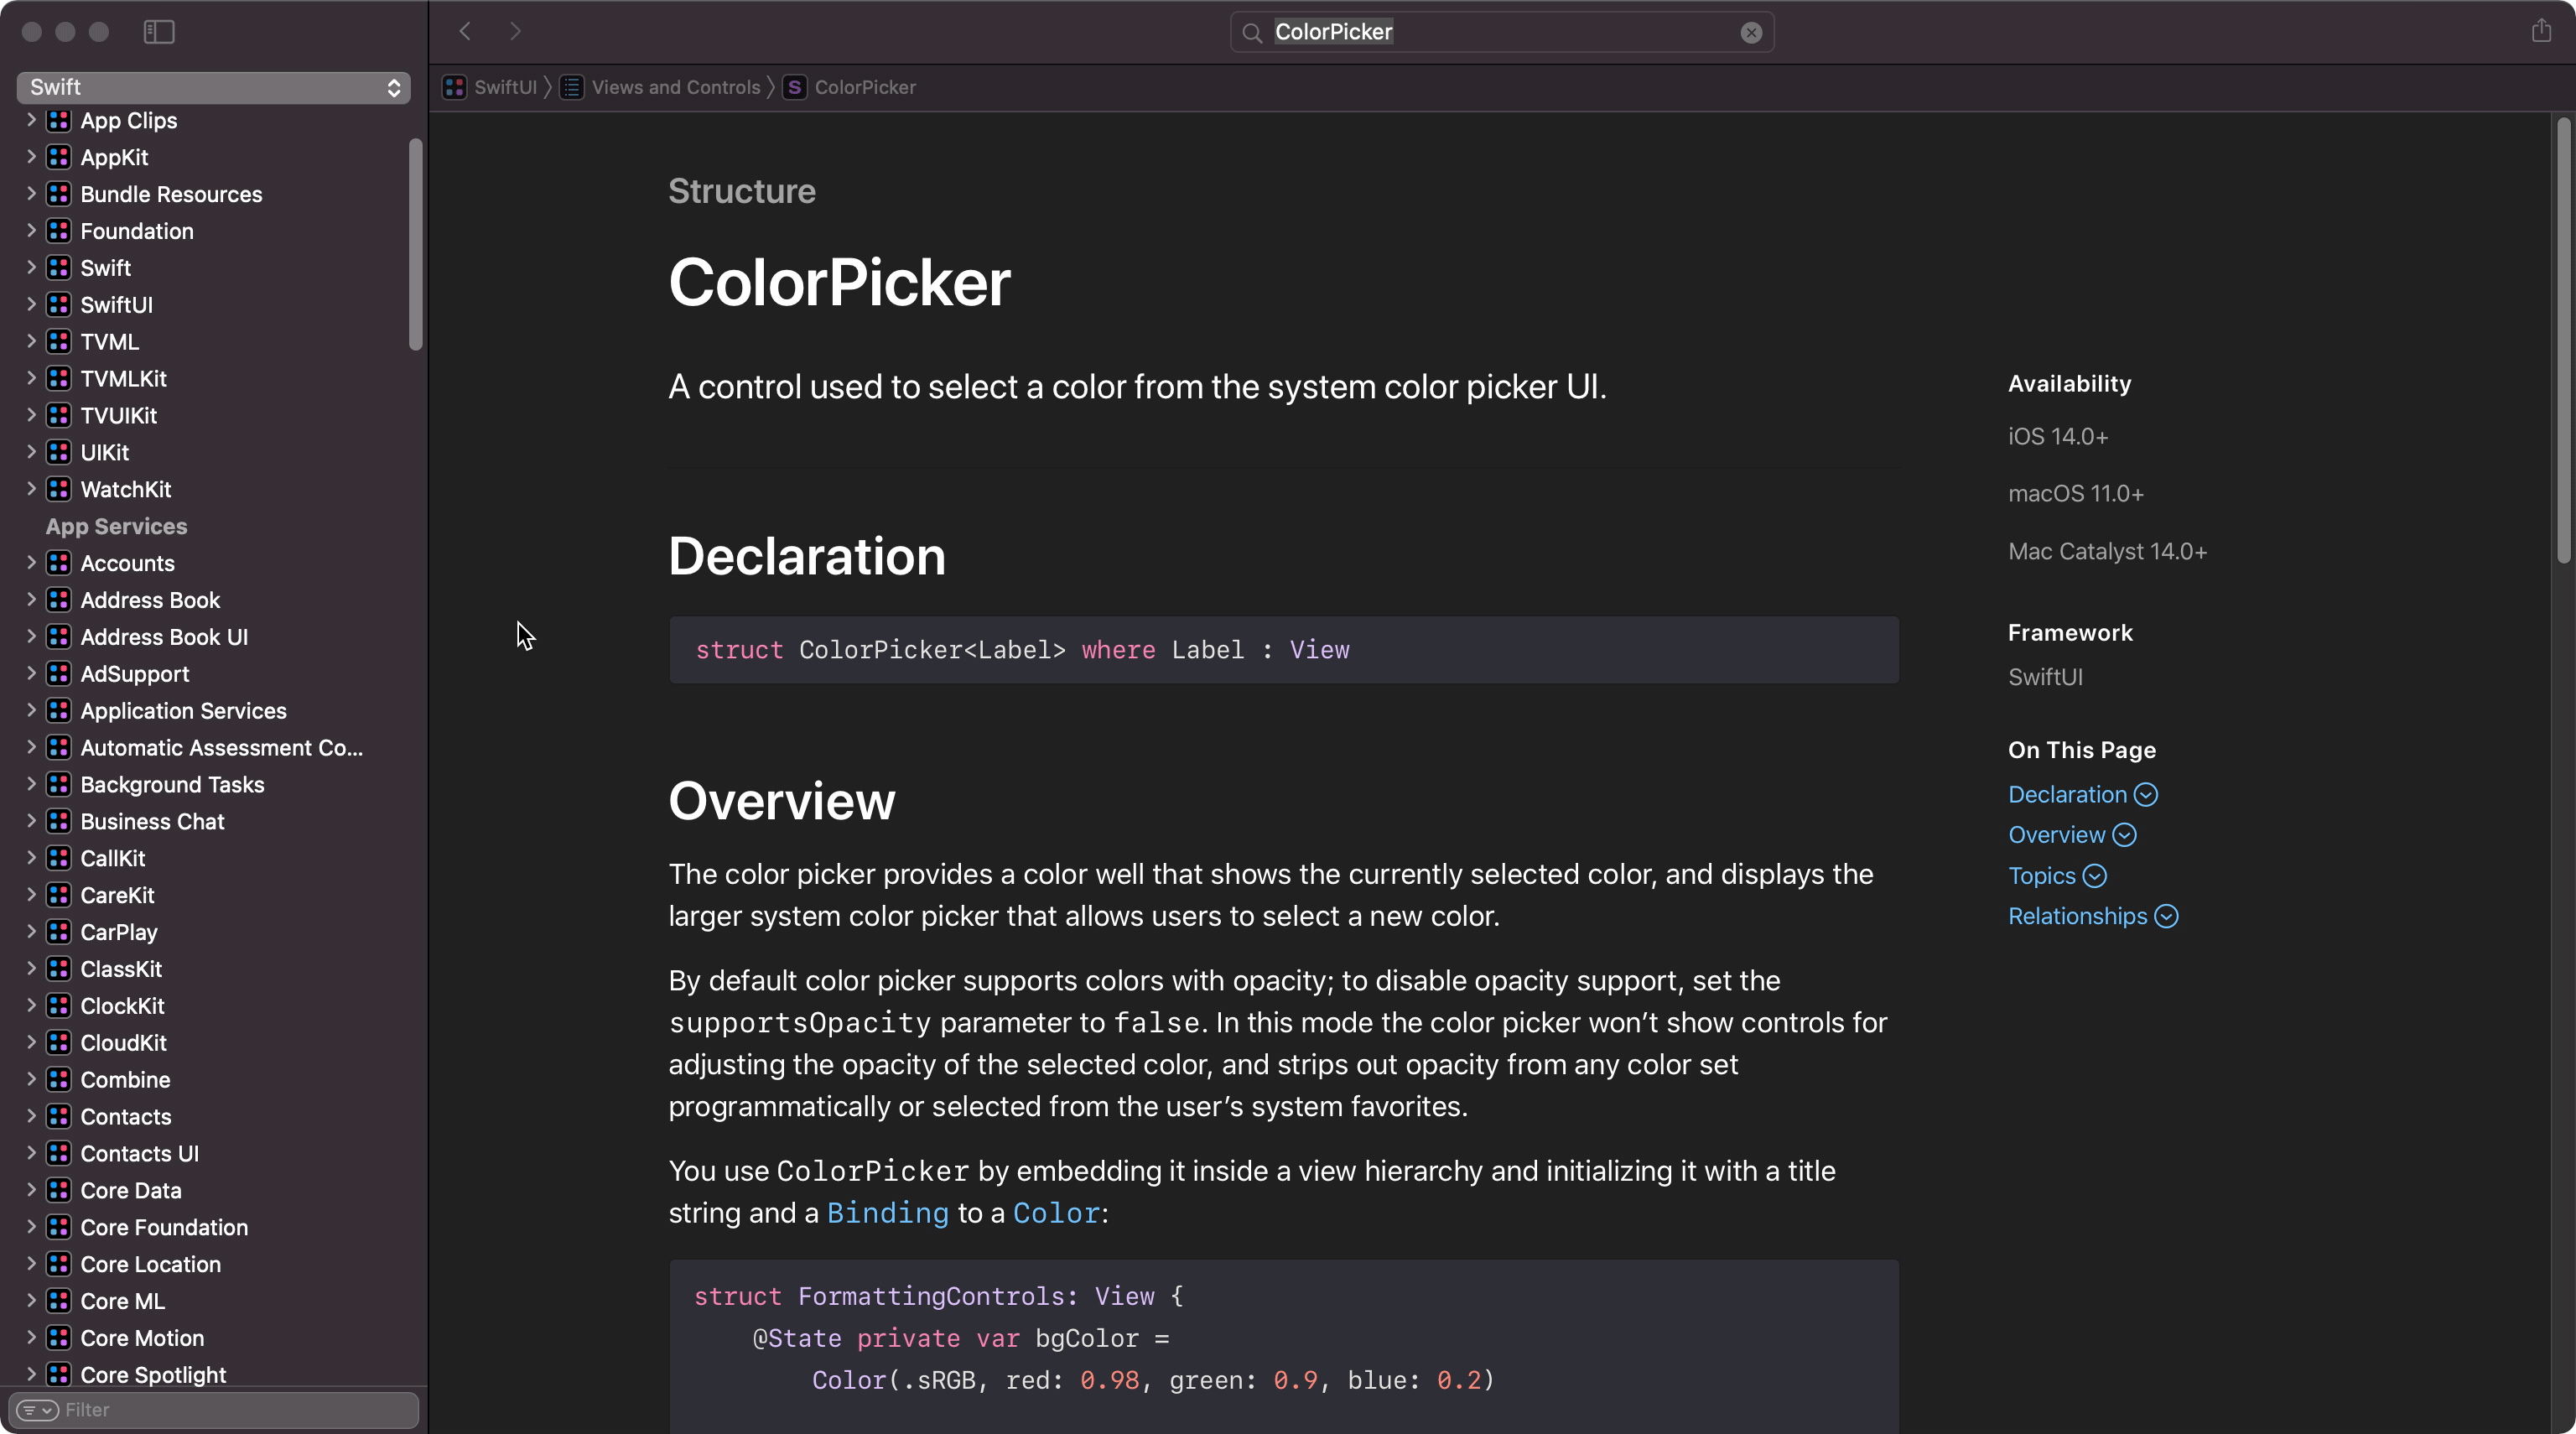Select Core Foundation in sidebar
Screen dimensions: 2576x1434
164,1227
